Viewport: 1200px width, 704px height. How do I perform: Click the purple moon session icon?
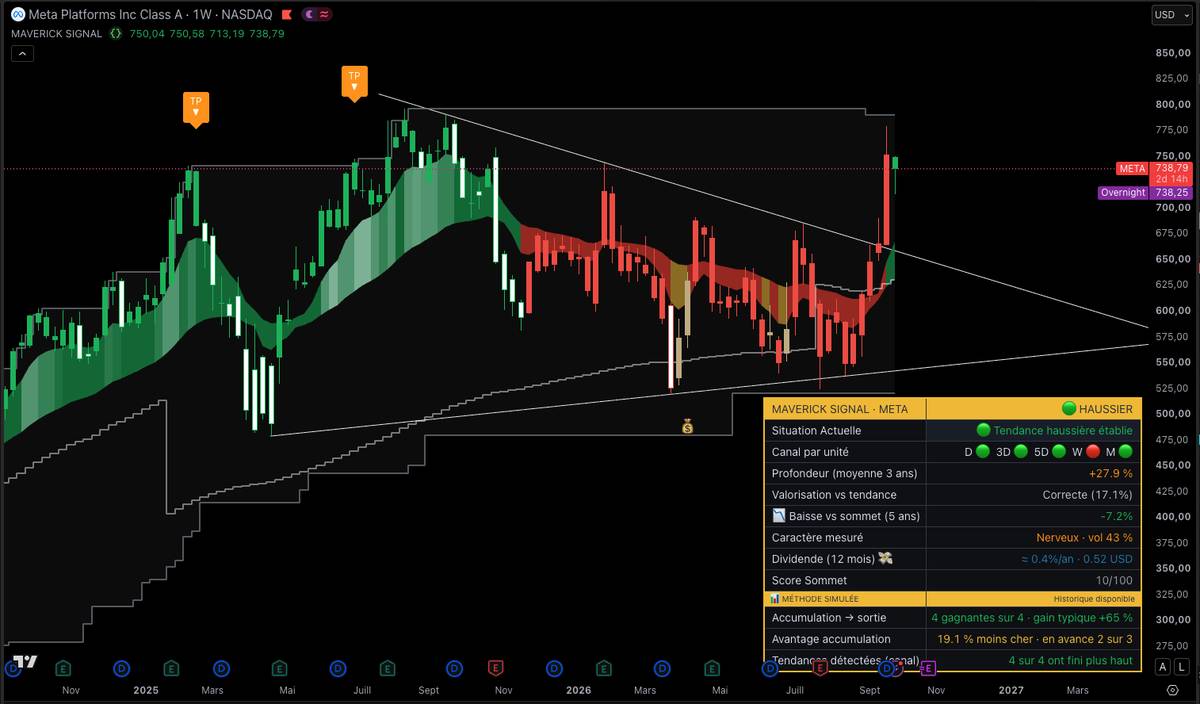(x=309, y=15)
